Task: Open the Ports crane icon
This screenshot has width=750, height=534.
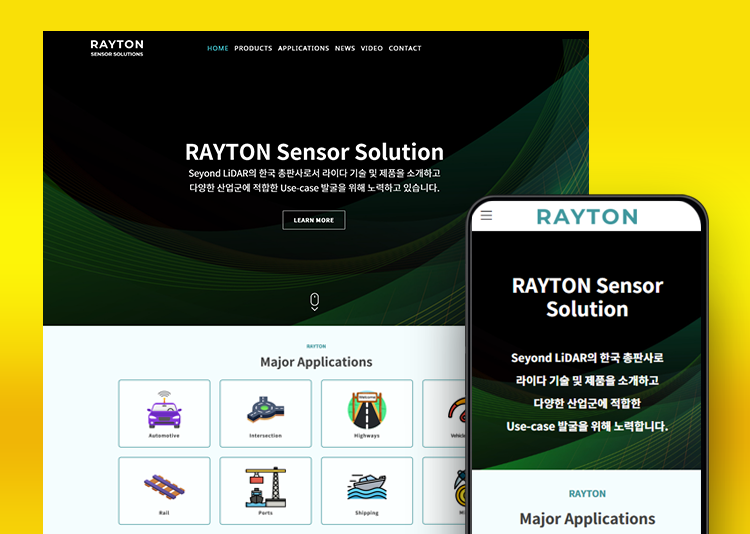Action: click(265, 487)
